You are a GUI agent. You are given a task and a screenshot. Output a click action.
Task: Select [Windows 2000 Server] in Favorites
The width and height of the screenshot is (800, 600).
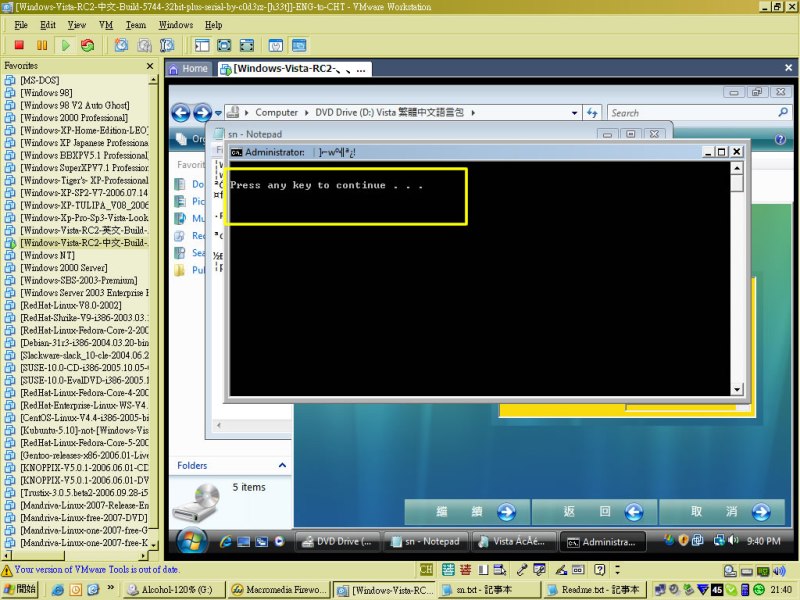pos(64,267)
